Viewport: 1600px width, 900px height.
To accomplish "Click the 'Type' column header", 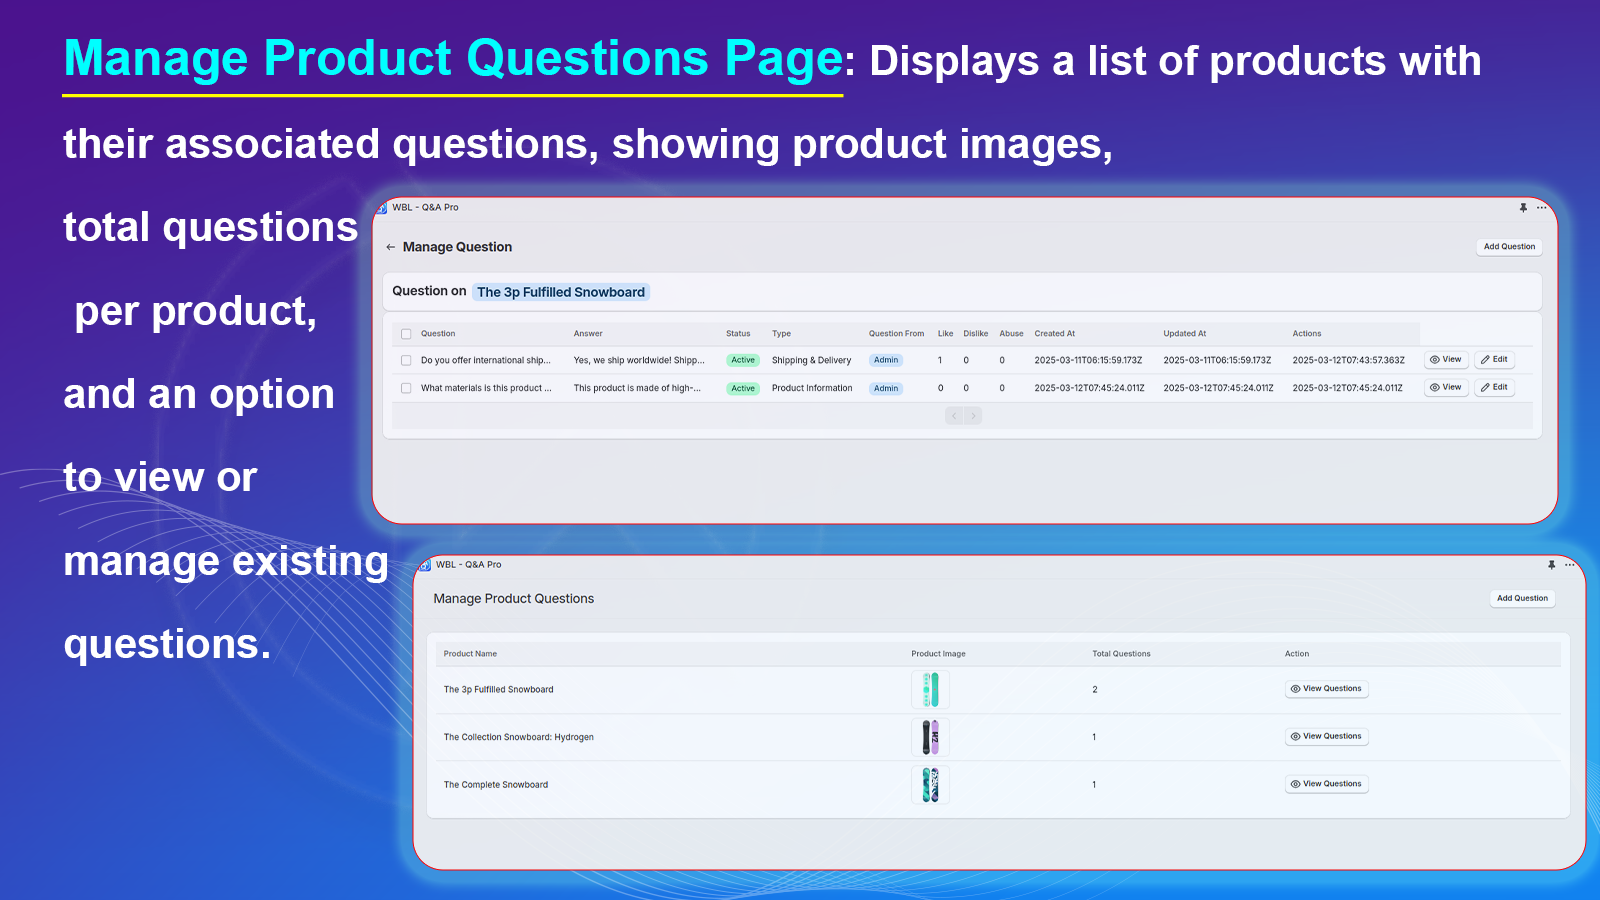I will tap(781, 334).
